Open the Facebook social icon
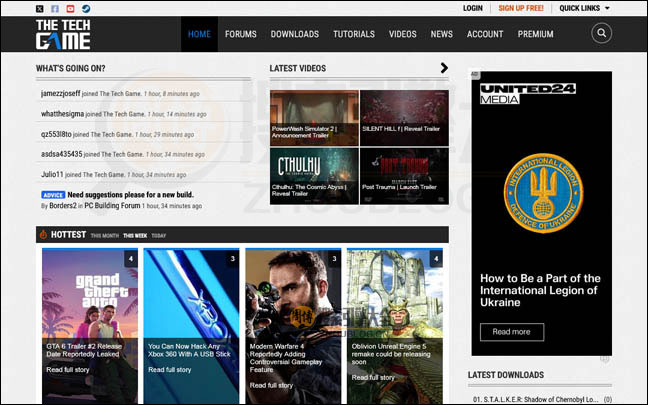 (x=55, y=8)
